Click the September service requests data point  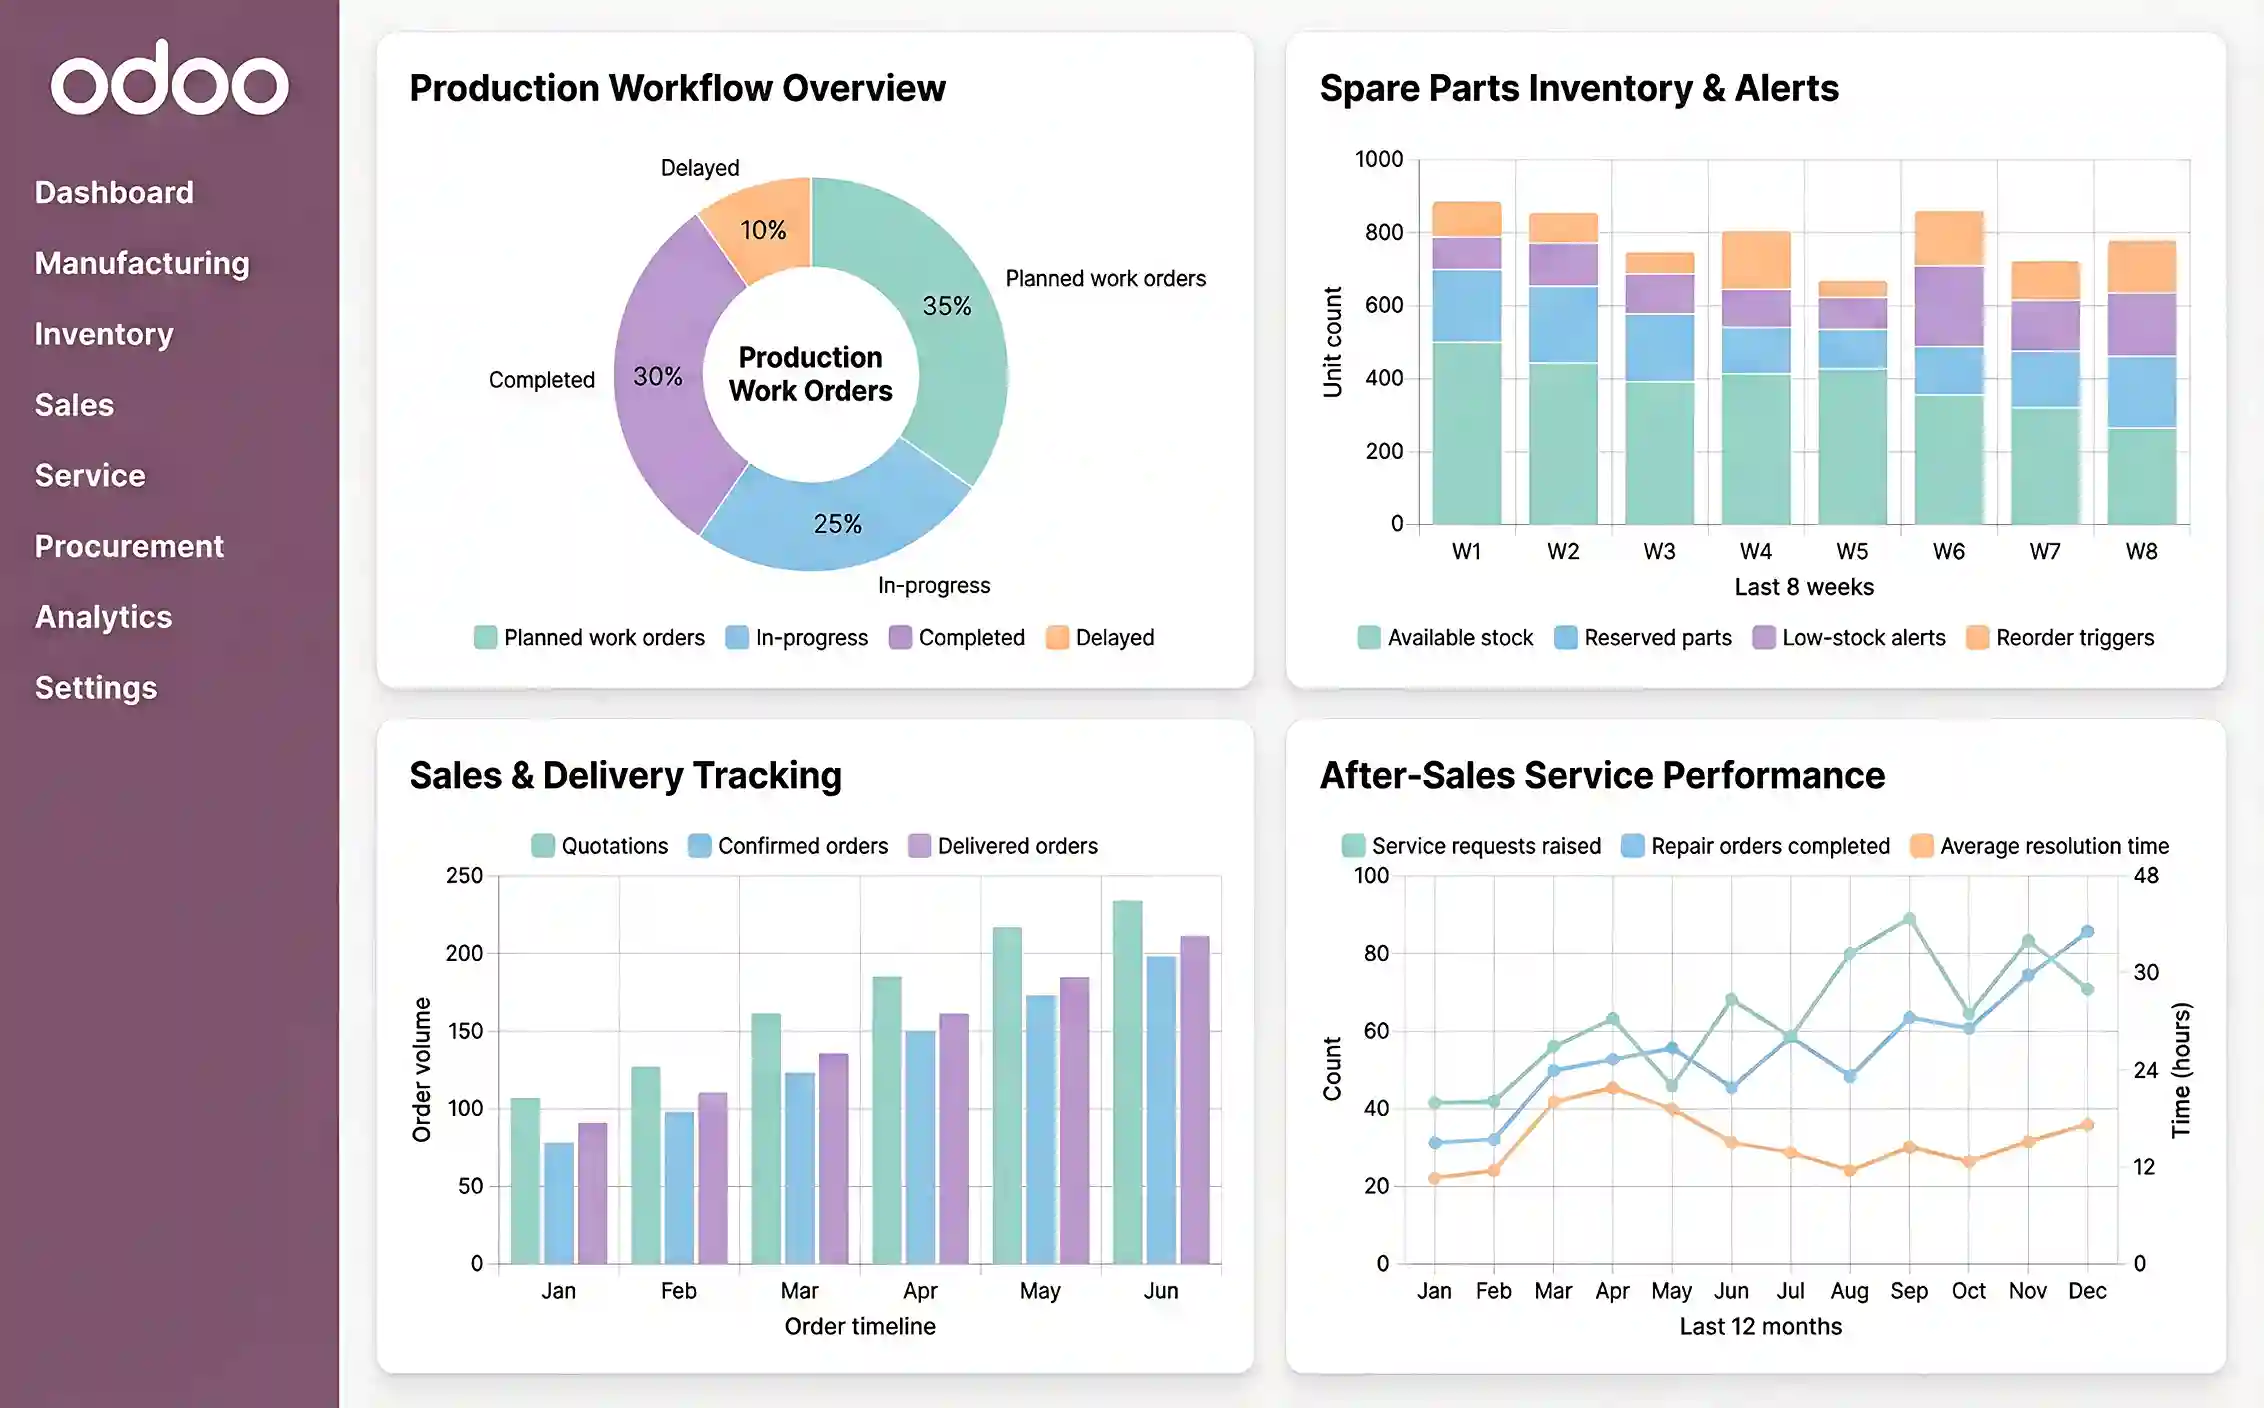1910,915
